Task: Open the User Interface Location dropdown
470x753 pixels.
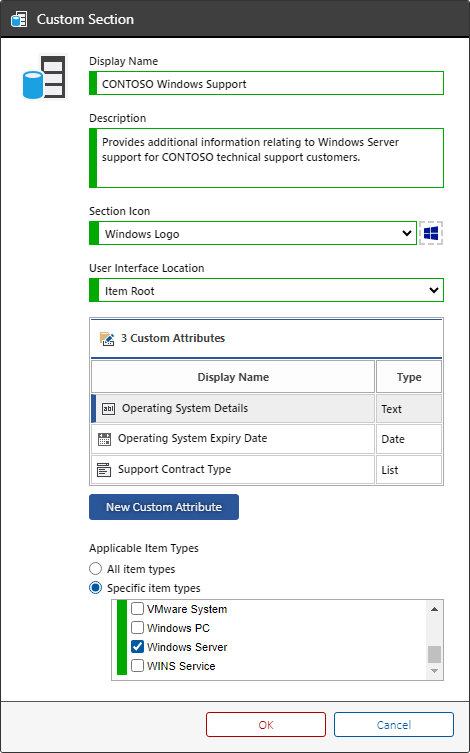Action: [x=266, y=291]
